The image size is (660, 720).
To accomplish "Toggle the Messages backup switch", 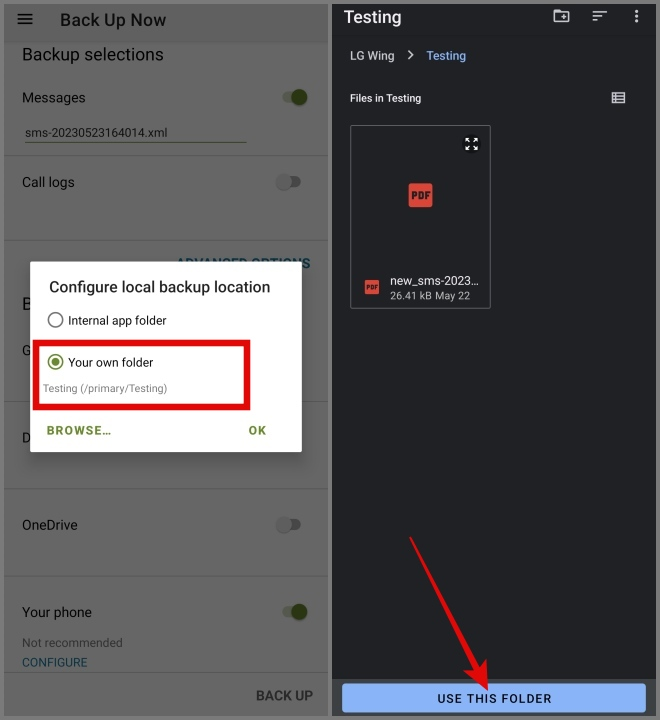I will [293, 97].
